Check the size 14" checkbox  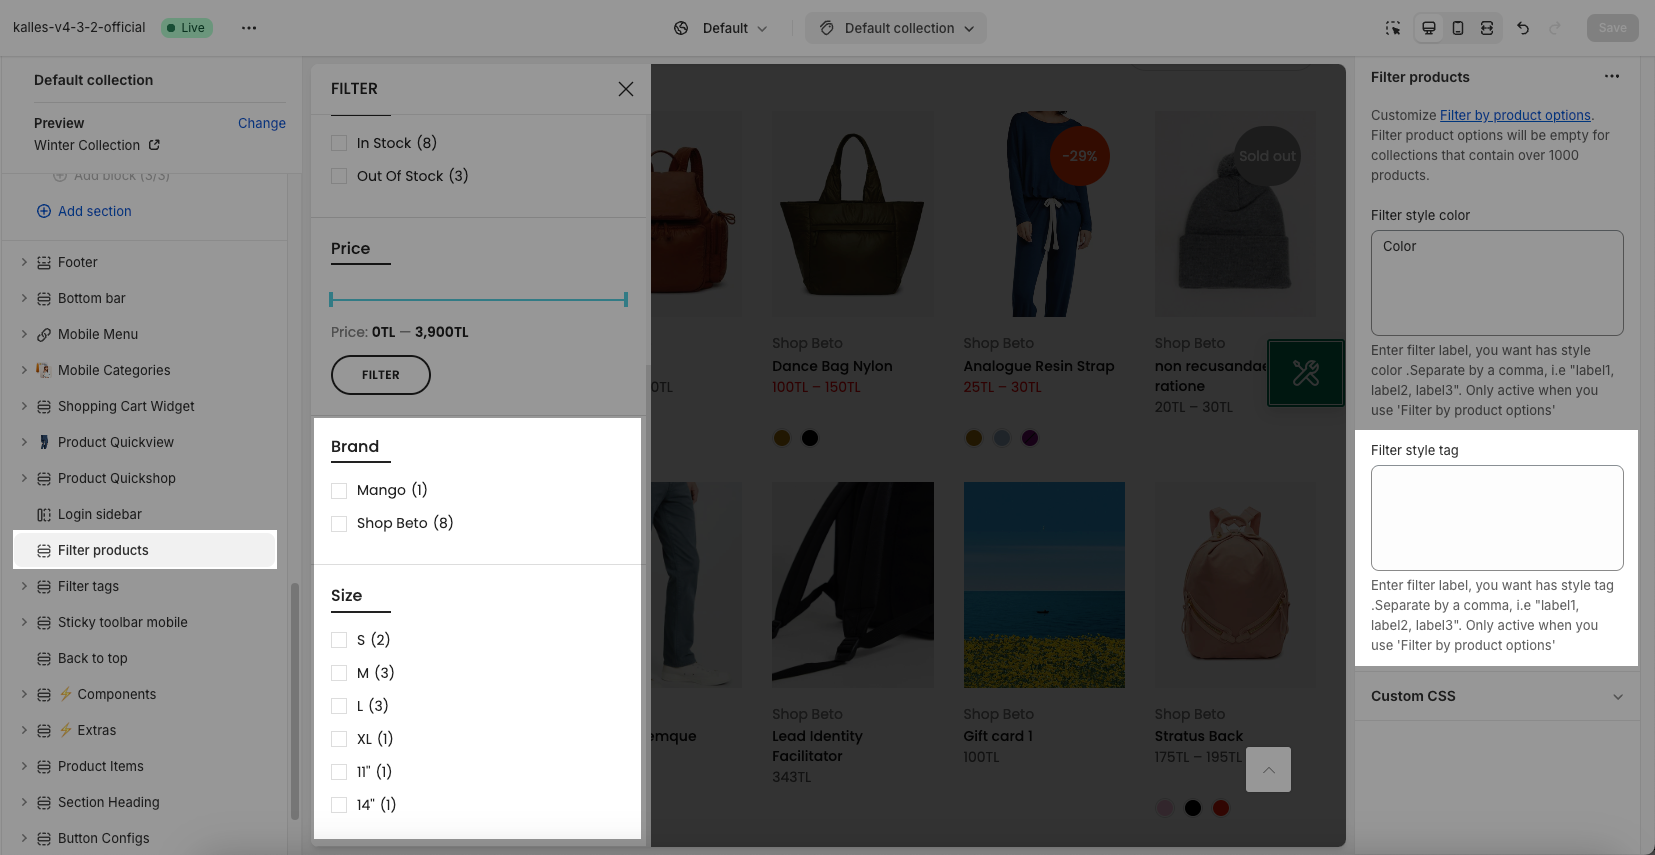339,805
